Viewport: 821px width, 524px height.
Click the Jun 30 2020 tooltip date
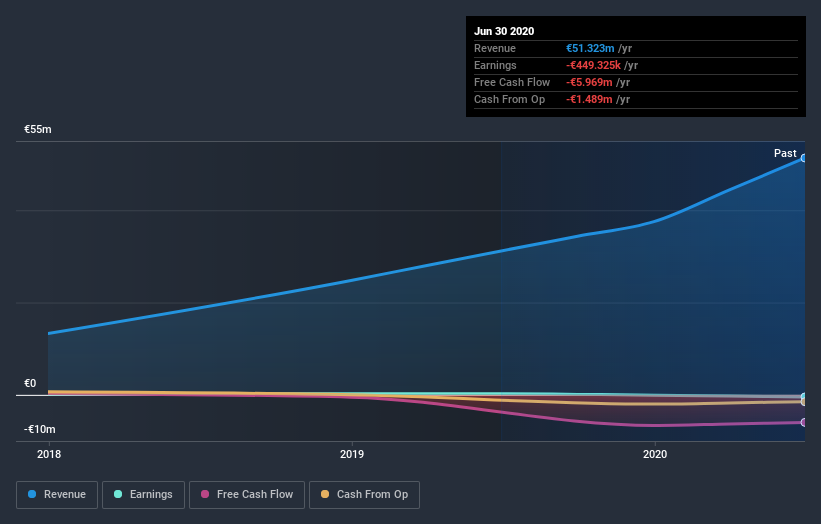pos(504,31)
